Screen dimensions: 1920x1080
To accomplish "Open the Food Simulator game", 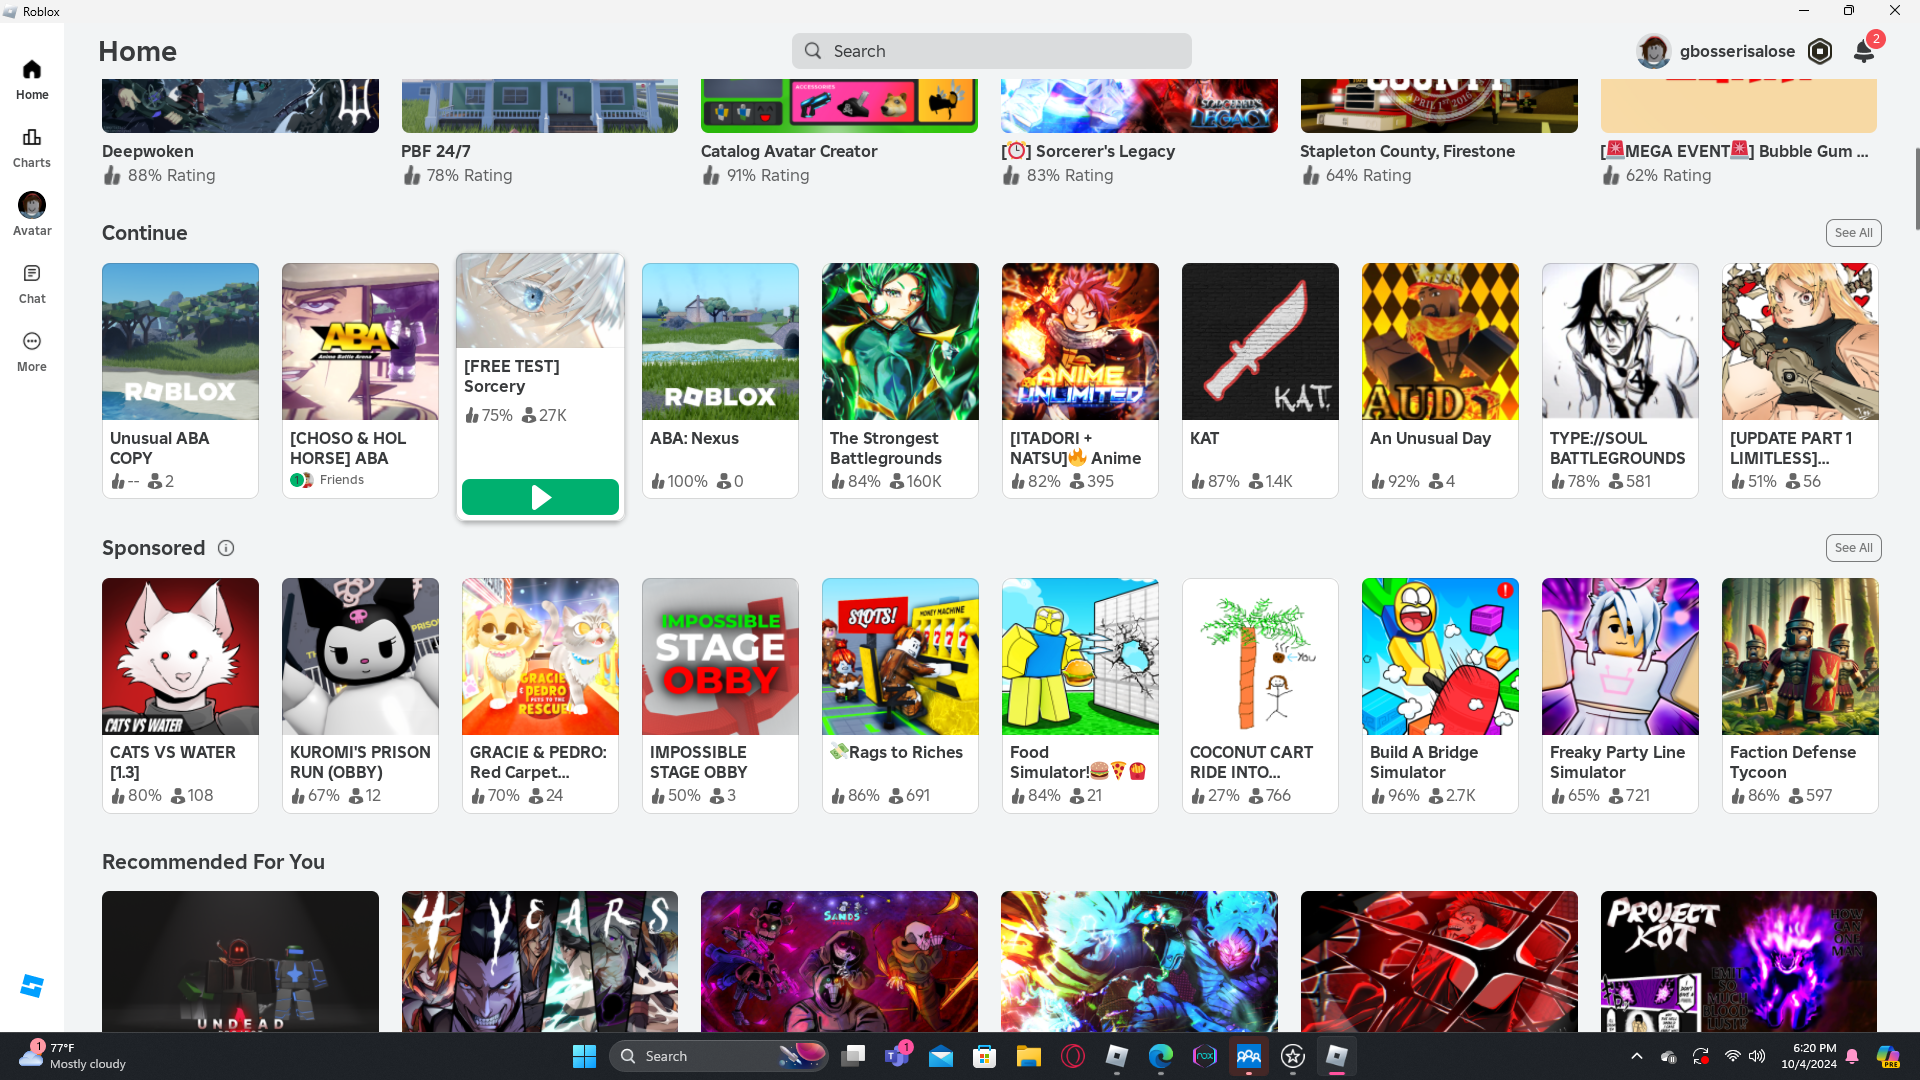I will coord(1080,695).
